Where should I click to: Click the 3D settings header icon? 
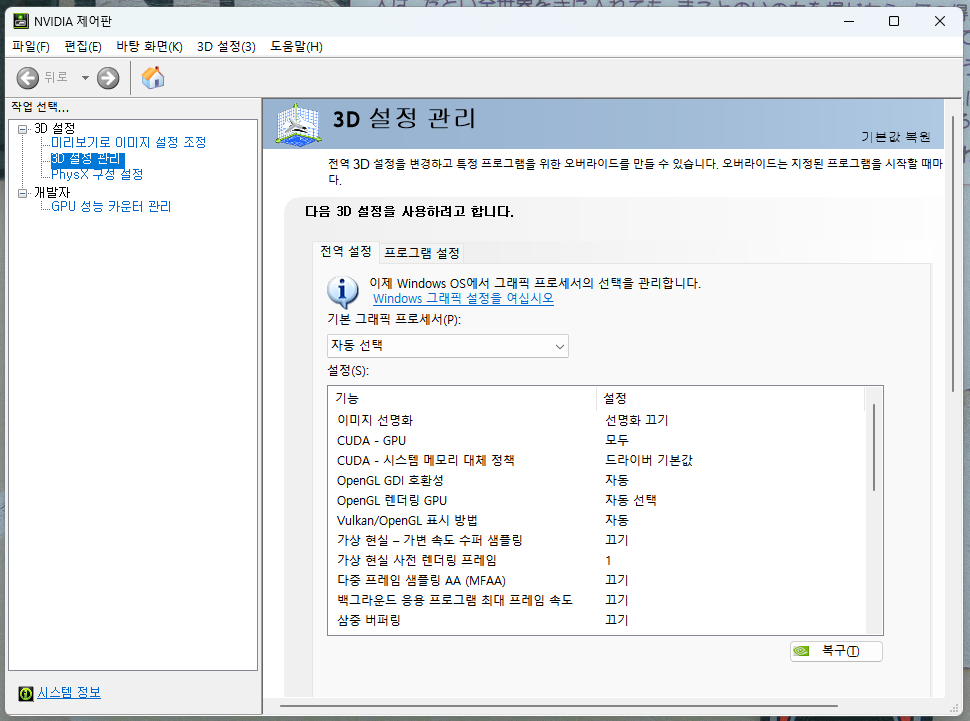pyautogui.click(x=298, y=124)
